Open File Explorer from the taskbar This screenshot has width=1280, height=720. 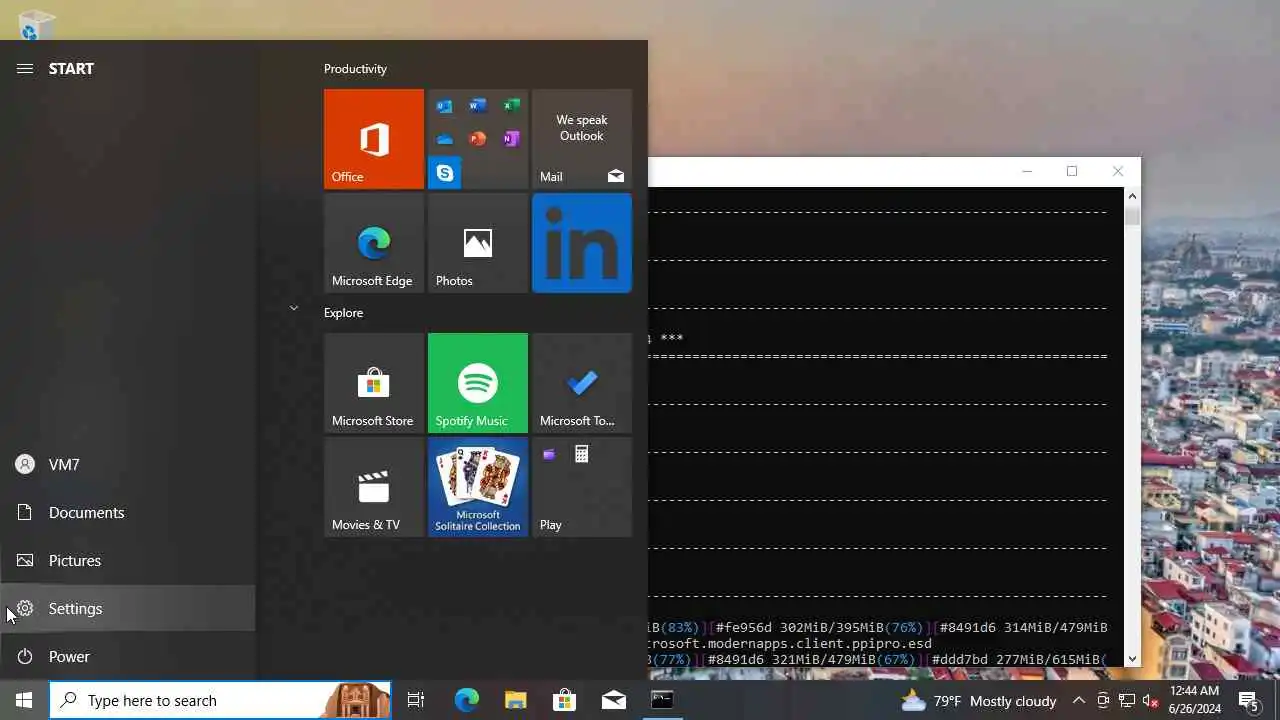[516, 700]
